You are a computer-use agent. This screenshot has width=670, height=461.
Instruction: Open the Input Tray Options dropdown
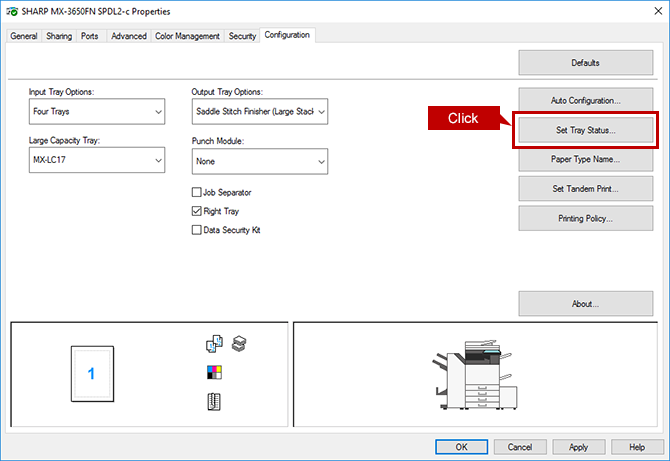click(x=97, y=112)
